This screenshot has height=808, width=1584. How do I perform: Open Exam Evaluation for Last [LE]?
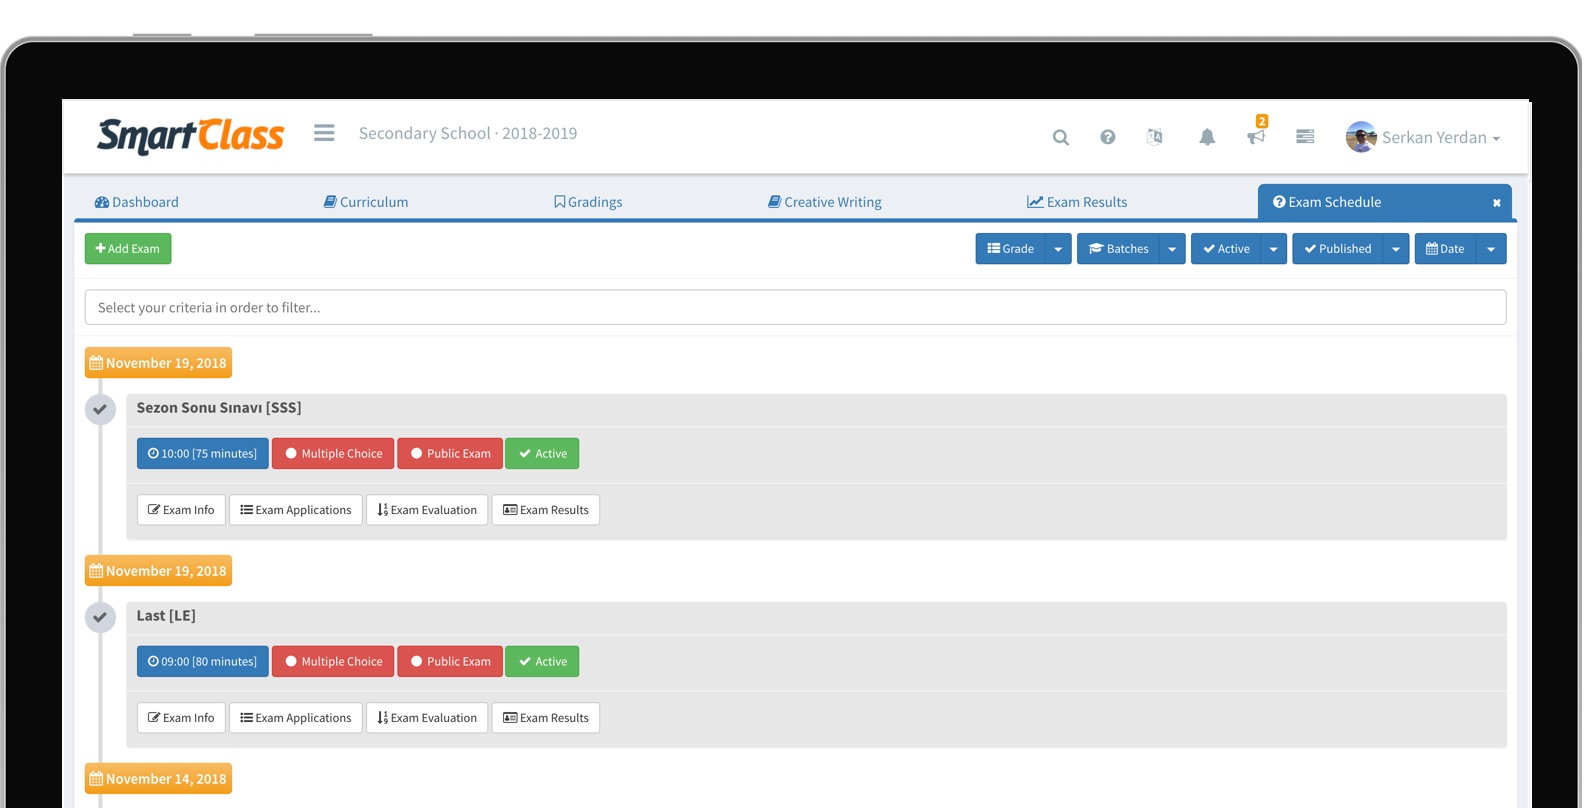pyautogui.click(x=427, y=718)
